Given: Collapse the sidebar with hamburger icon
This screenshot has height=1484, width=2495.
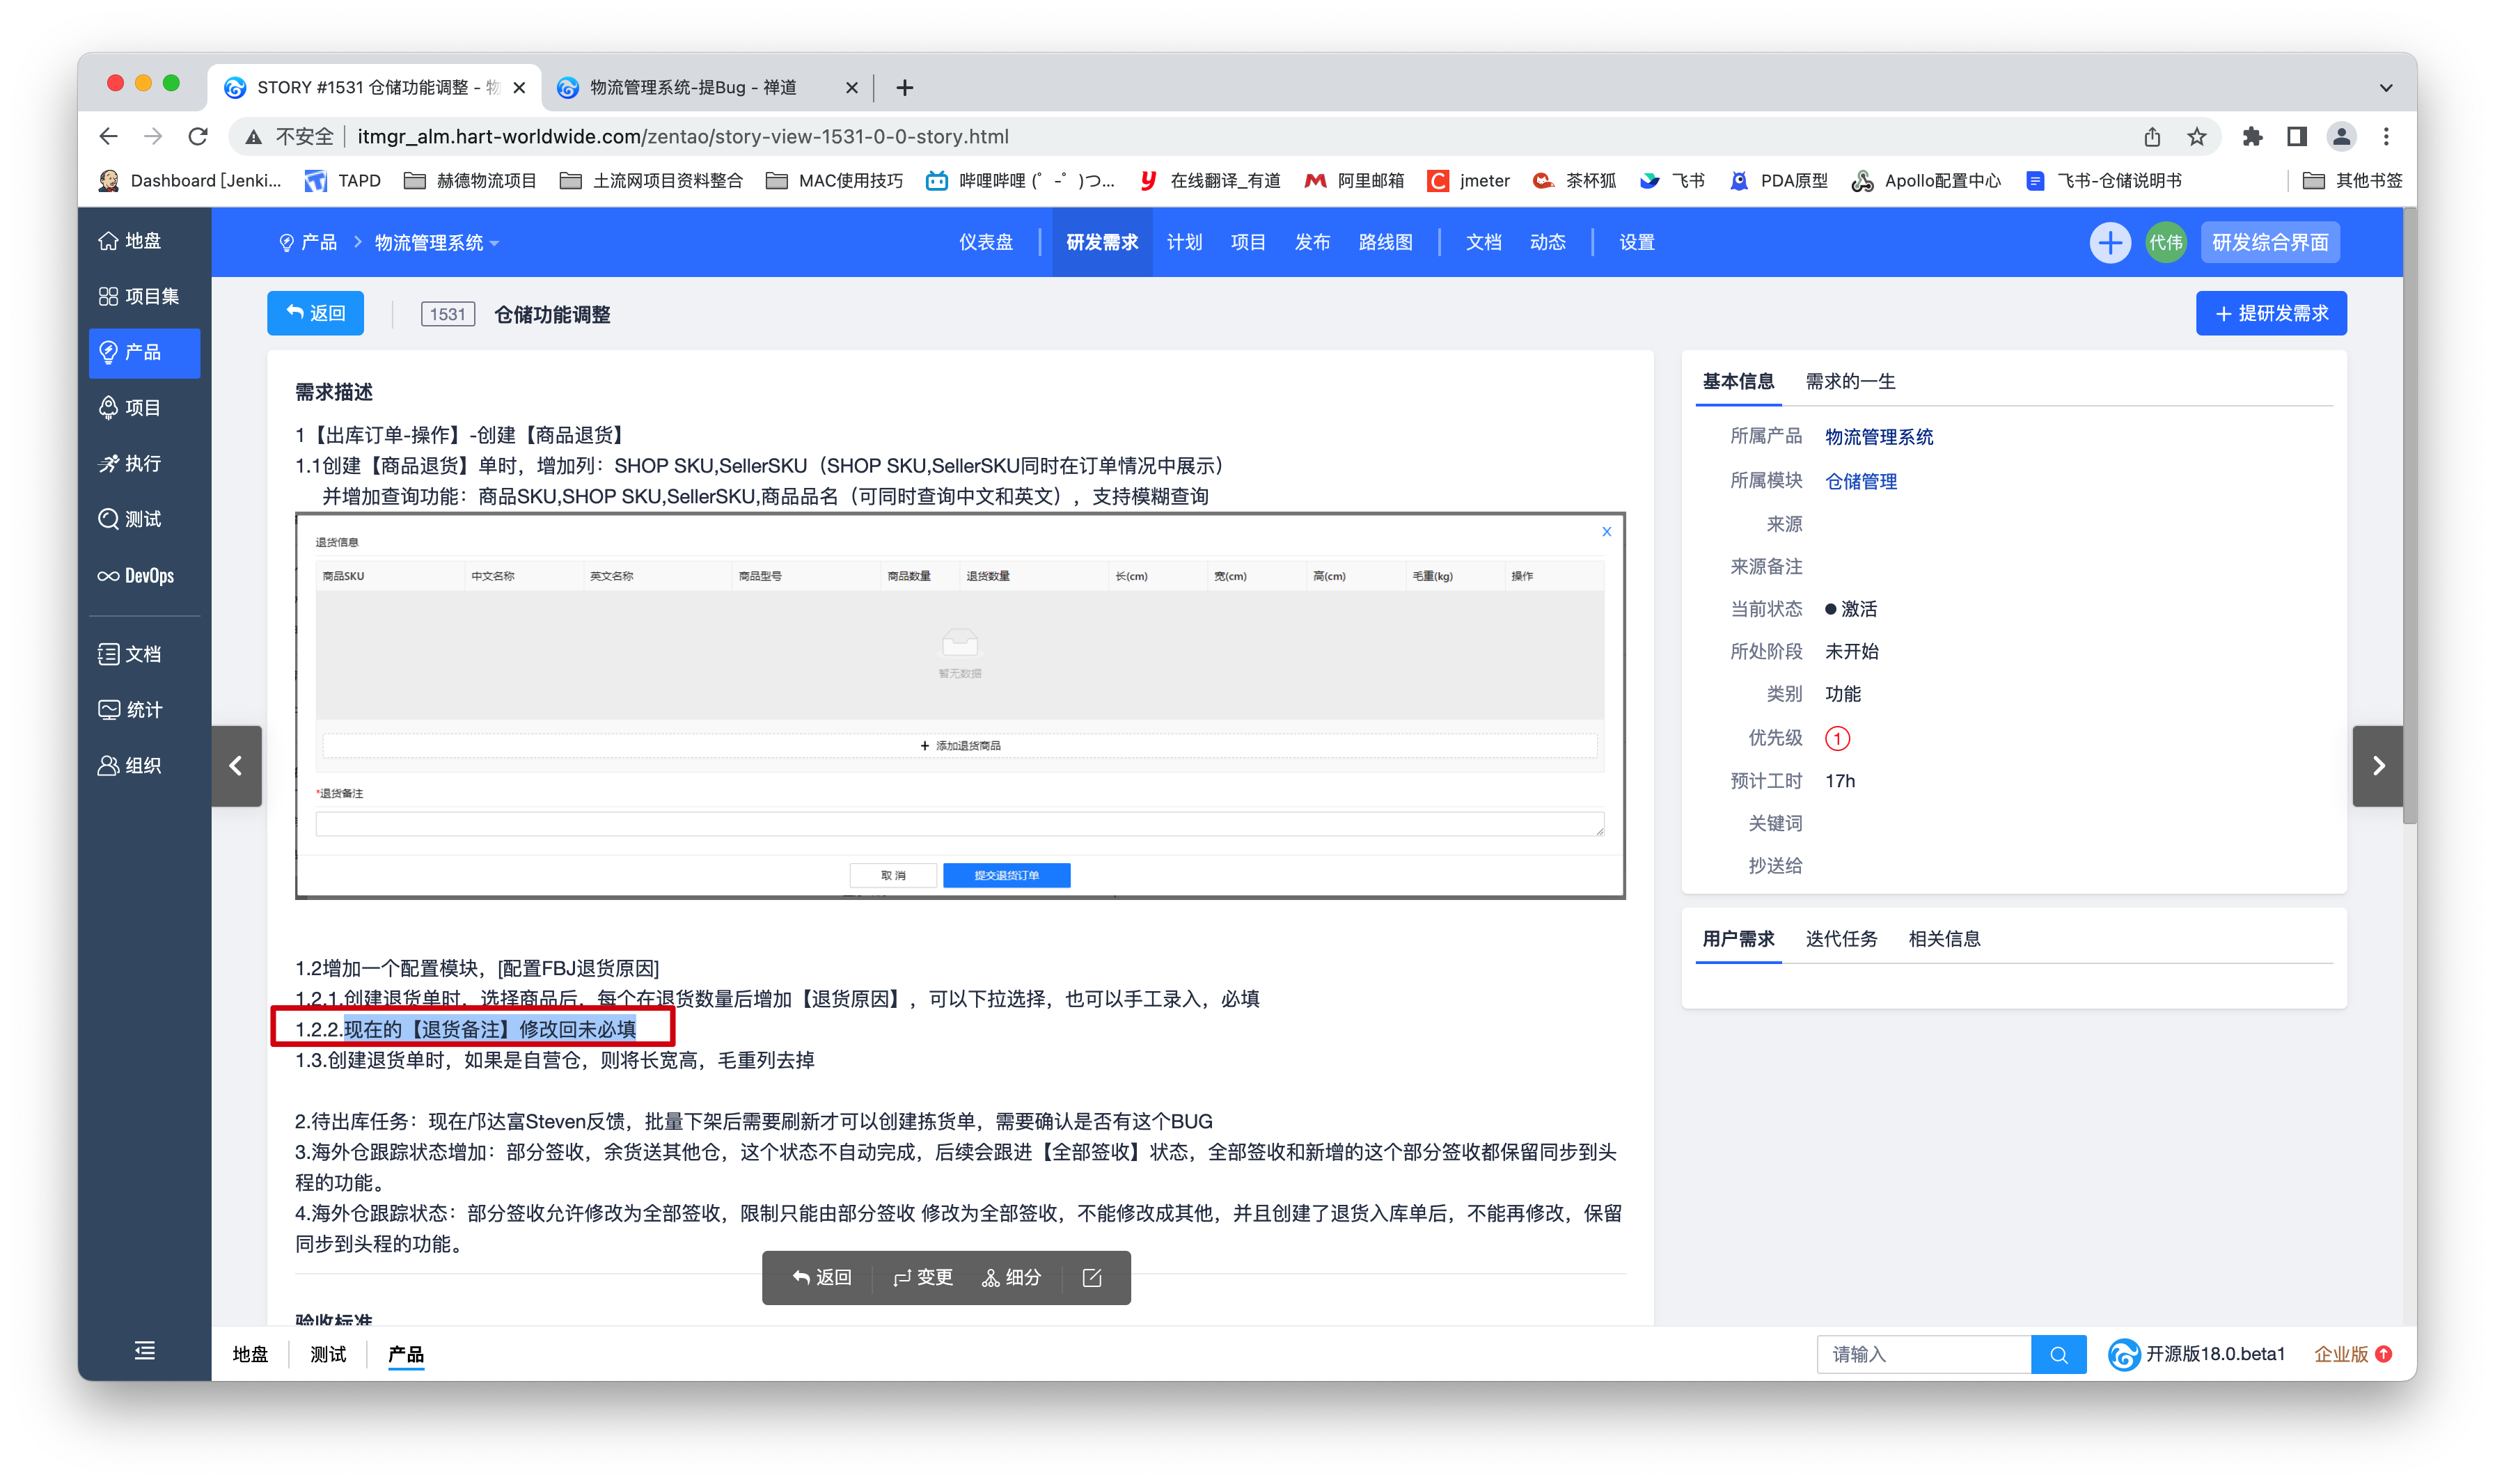Looking at the screenshot, I should [x=145, y=1351].
